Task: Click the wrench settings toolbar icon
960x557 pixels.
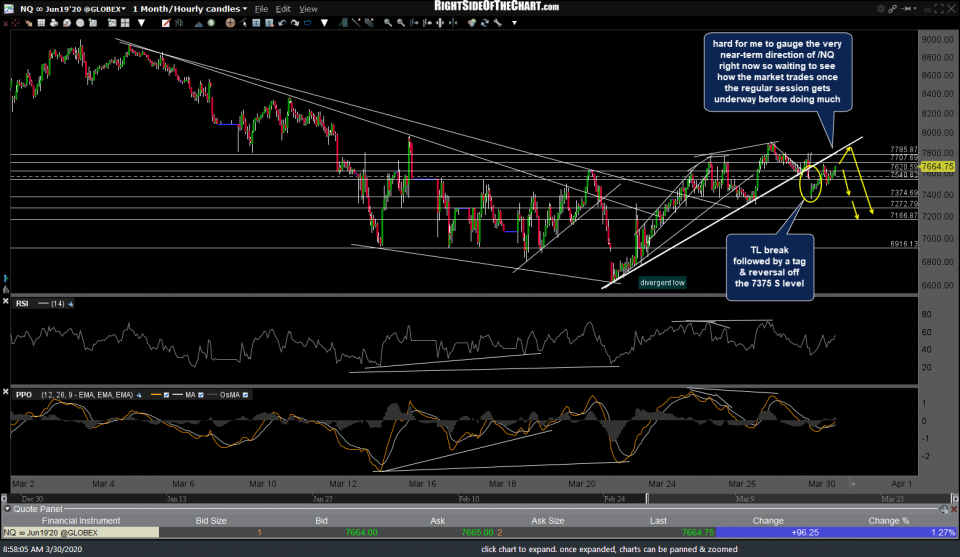Action: 498,23
